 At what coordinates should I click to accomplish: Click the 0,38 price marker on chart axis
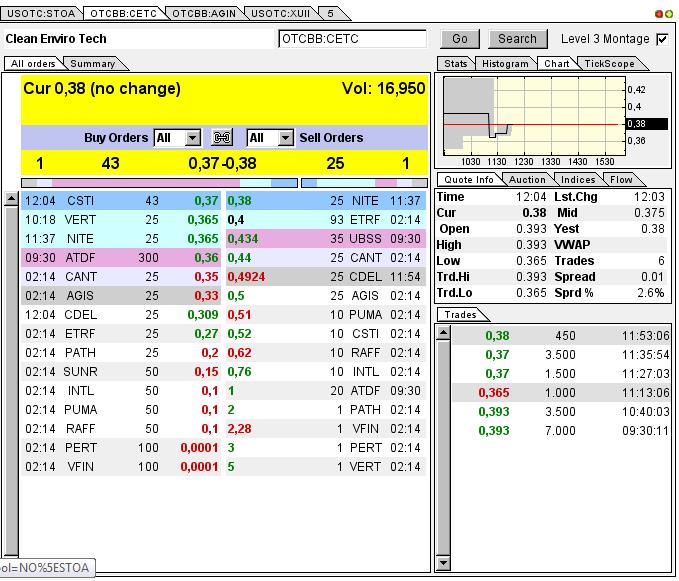pos(647,124)
